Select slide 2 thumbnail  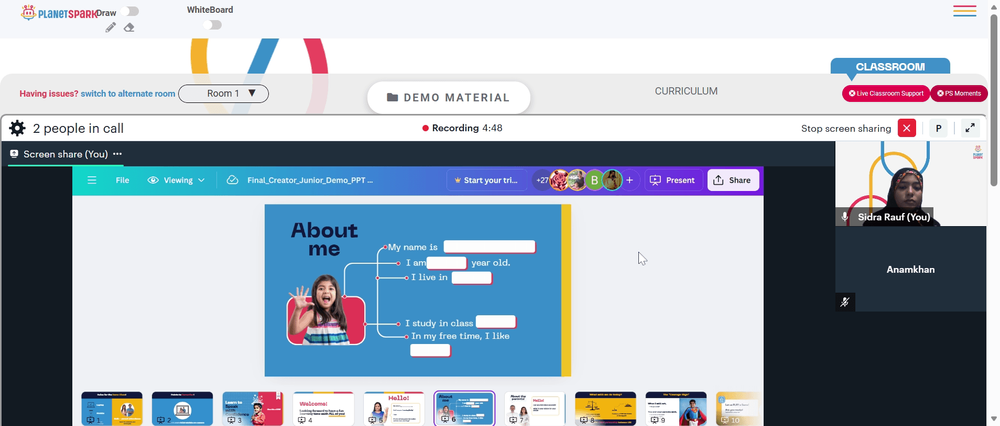coord(182,409)
